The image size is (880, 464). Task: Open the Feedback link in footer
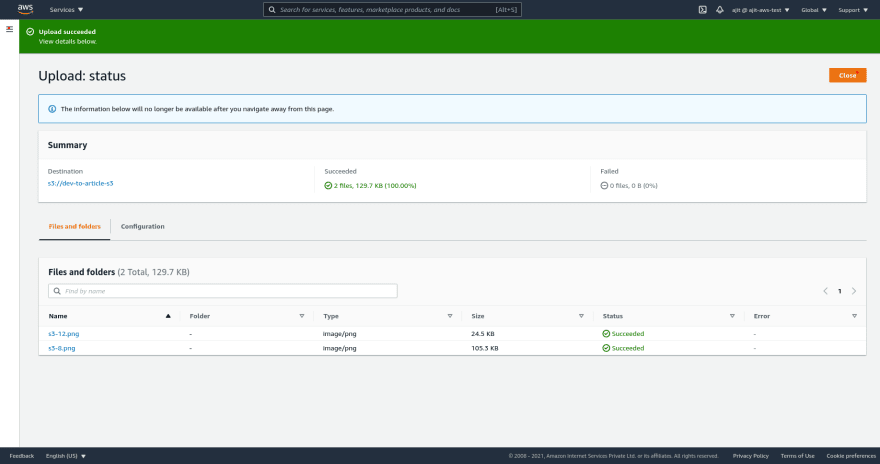tap(22, 456)
